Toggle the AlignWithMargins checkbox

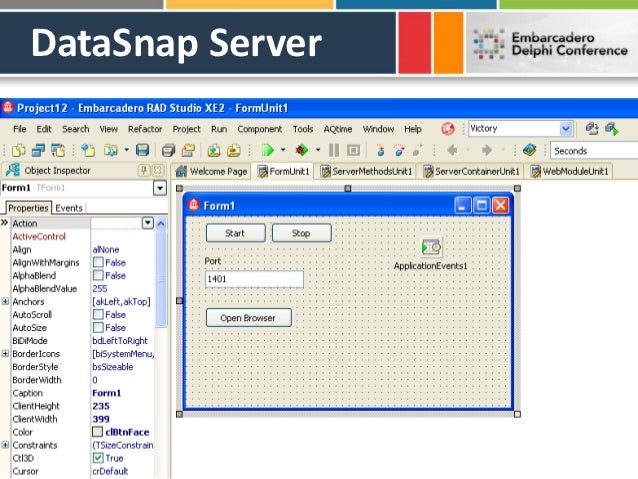click(98, 262)
